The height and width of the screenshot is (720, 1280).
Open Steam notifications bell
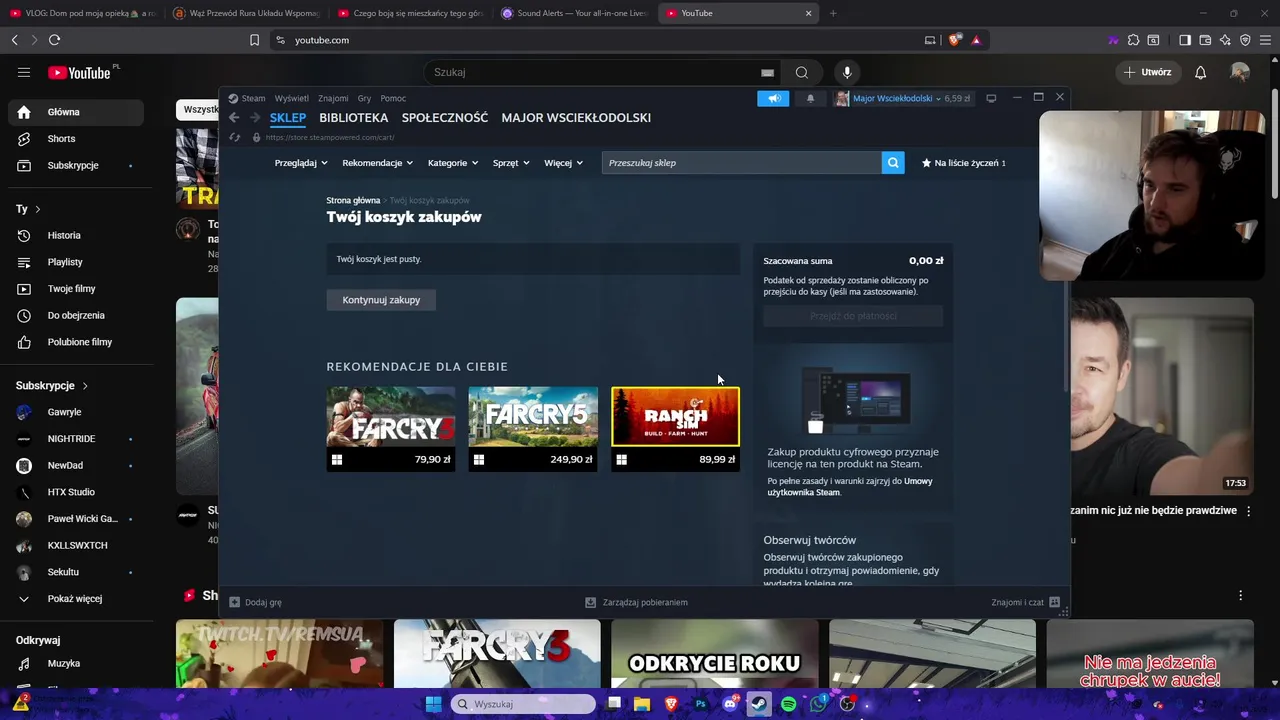tap(810, 98)
